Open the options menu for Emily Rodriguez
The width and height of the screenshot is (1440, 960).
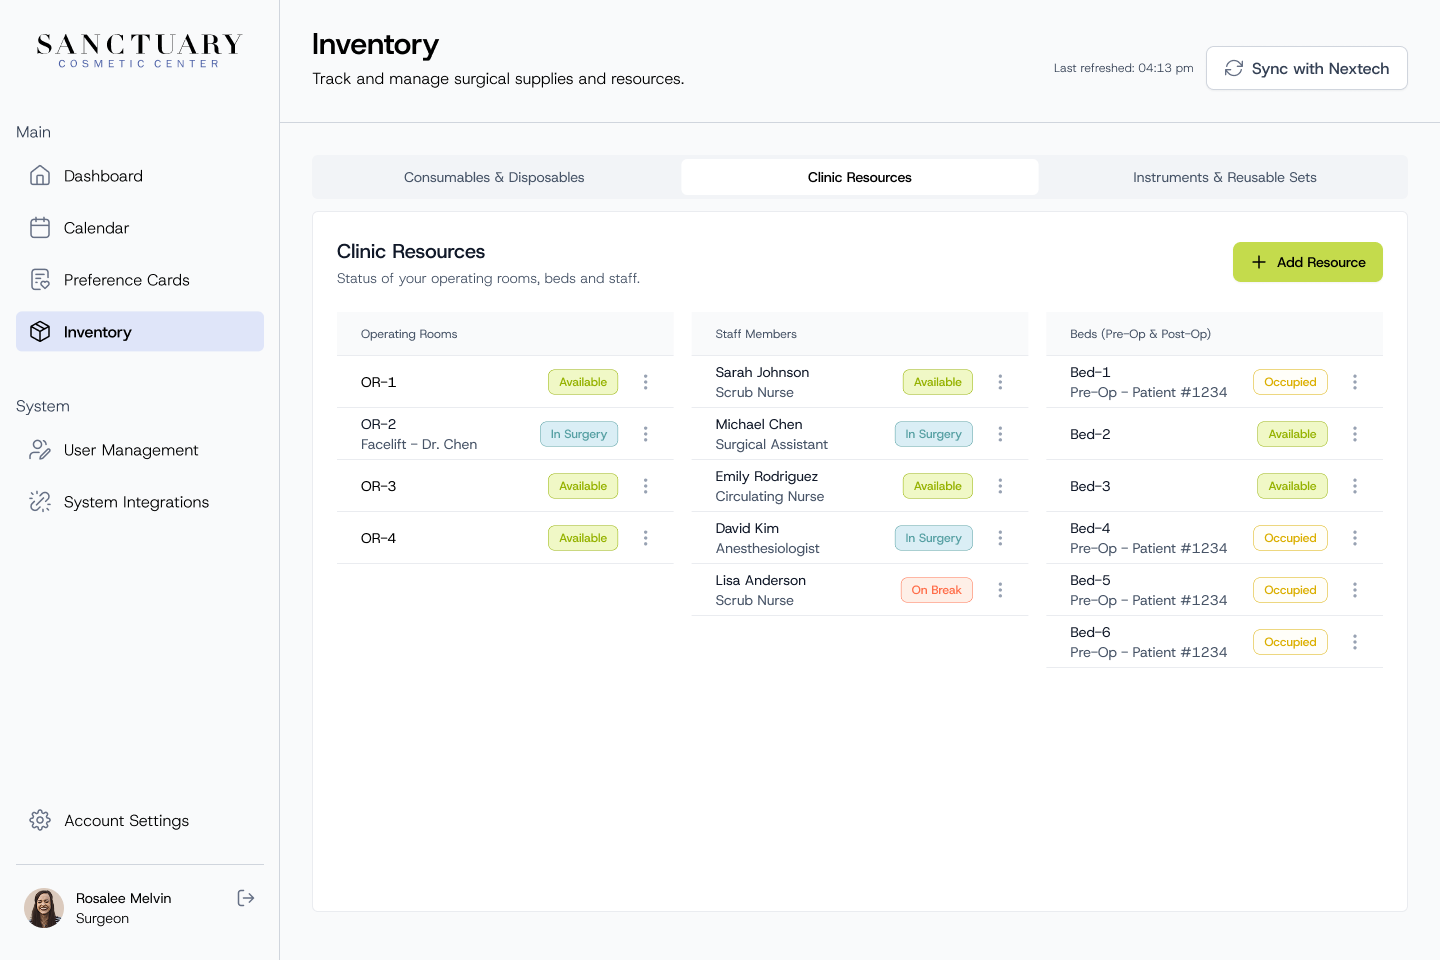[1000, 486]
